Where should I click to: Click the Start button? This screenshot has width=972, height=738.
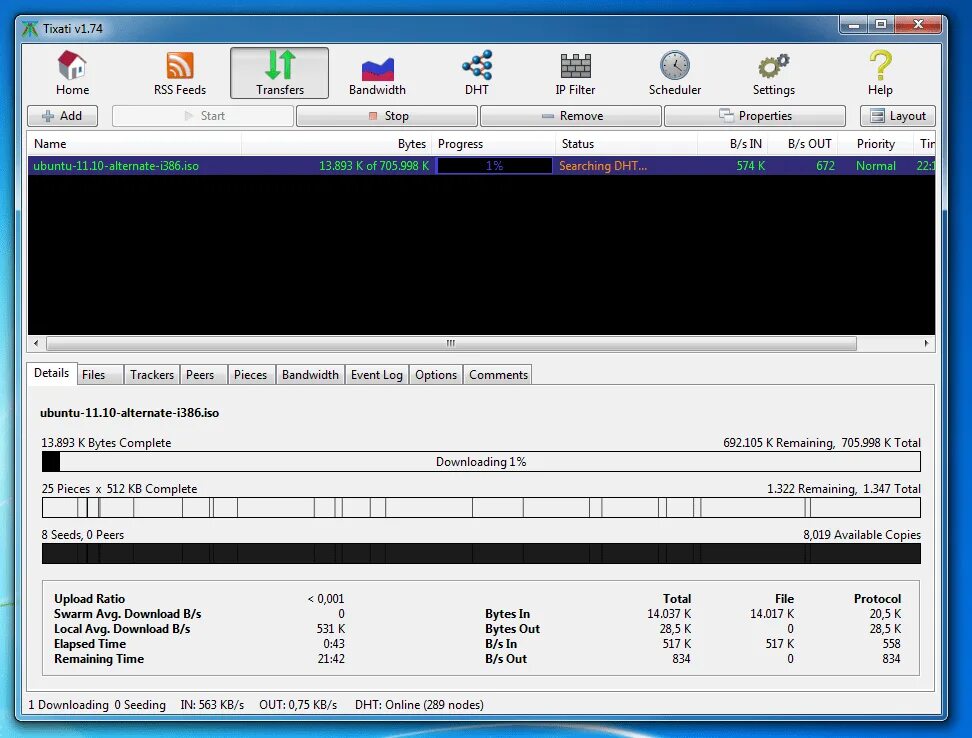(x=203, y=116)
